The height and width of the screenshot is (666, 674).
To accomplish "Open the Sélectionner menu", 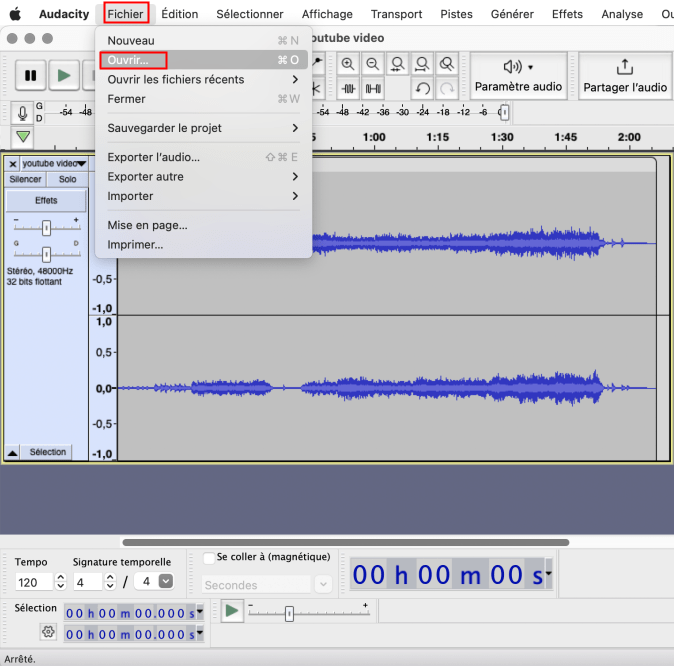I will tap(250, 14).
